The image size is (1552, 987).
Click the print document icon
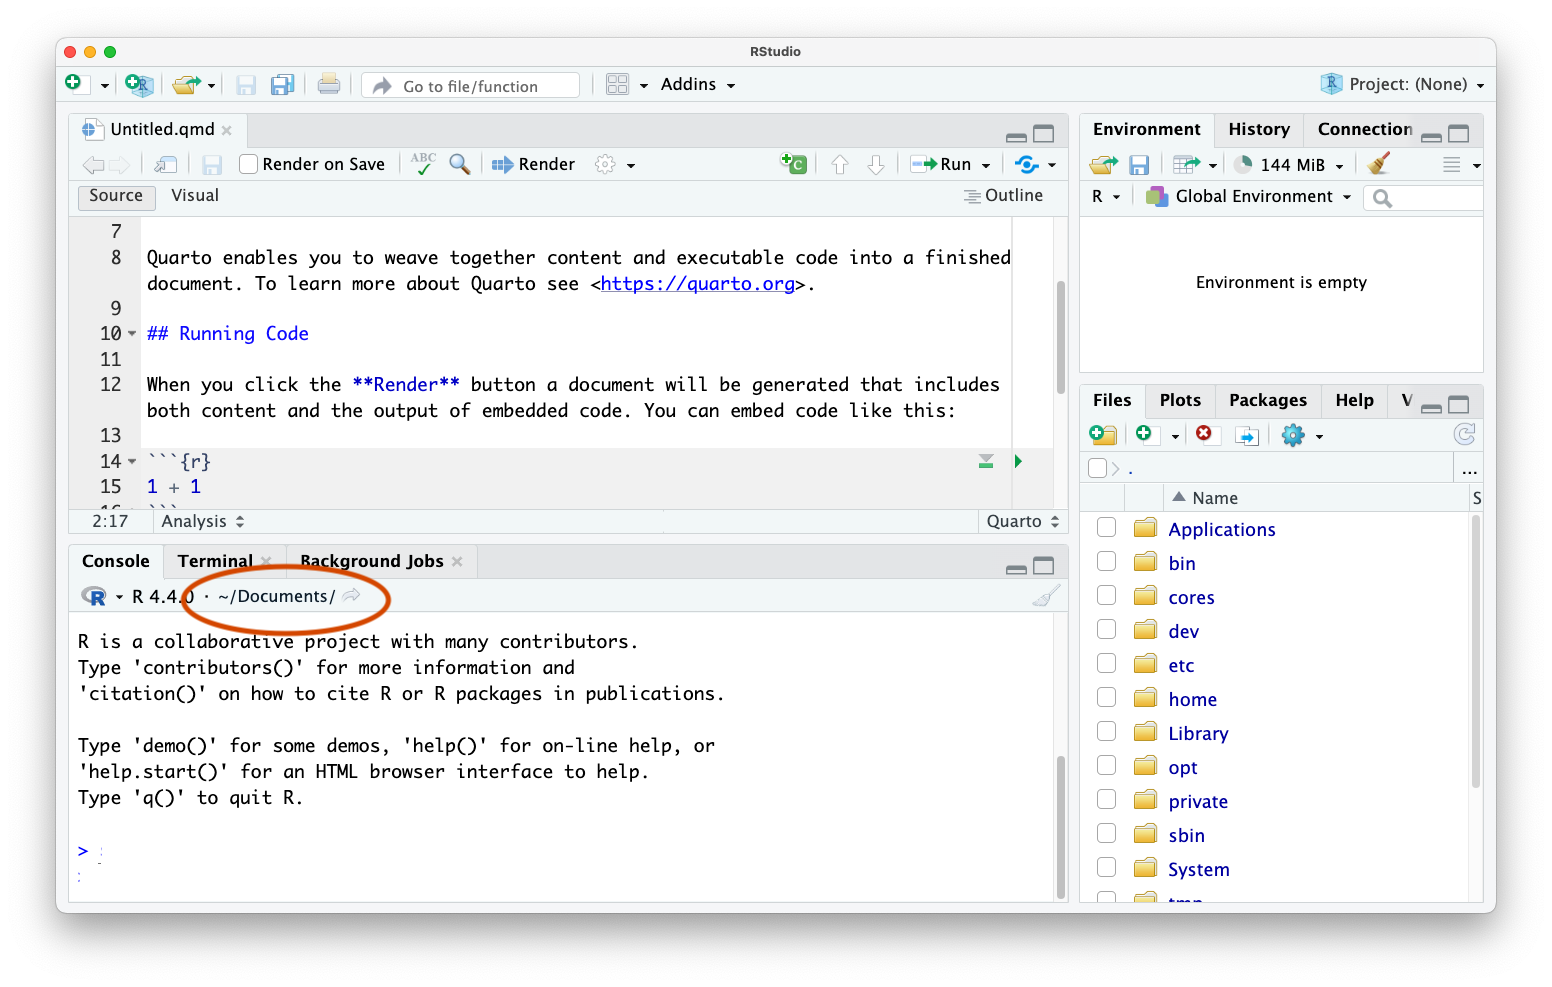point(329,86)
